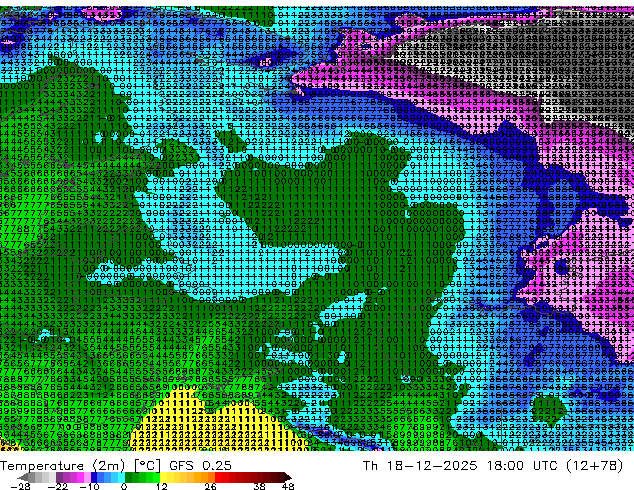Select the light pink legend swatch
Image resolution: width=634 pixels, height=490 pixels.
coord(87,477)
